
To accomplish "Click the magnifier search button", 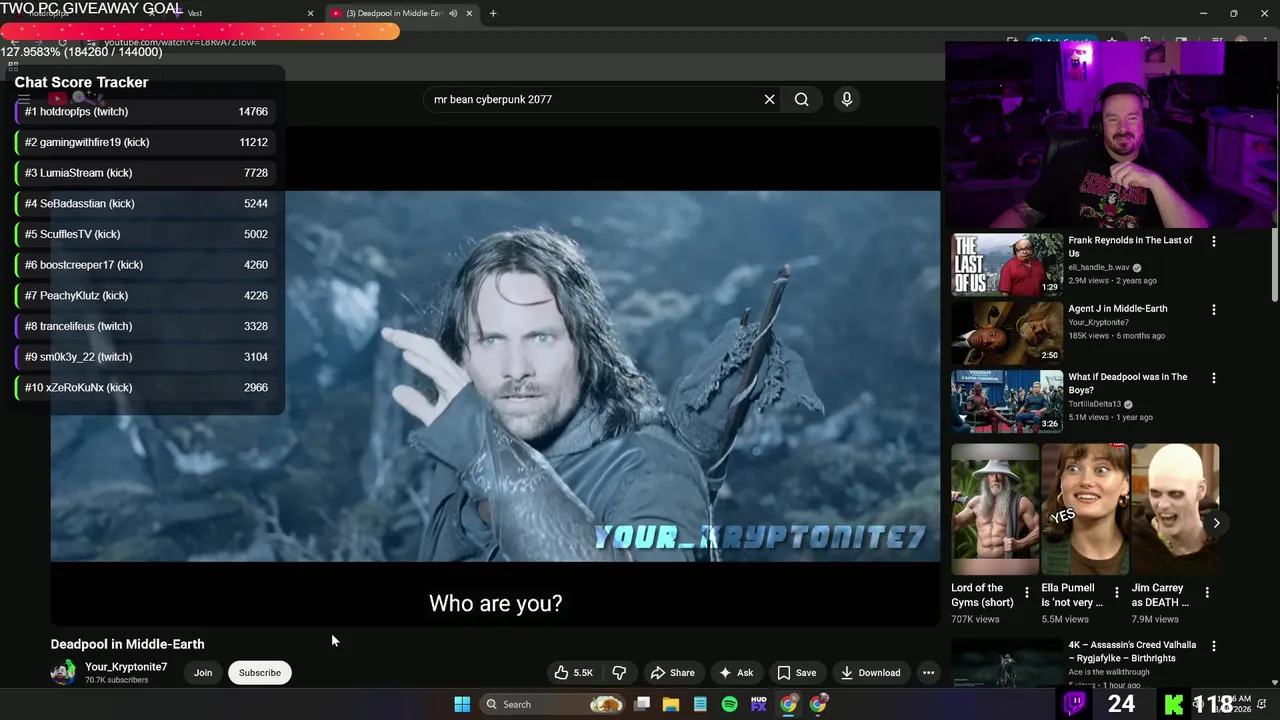I will coord(801,99).
